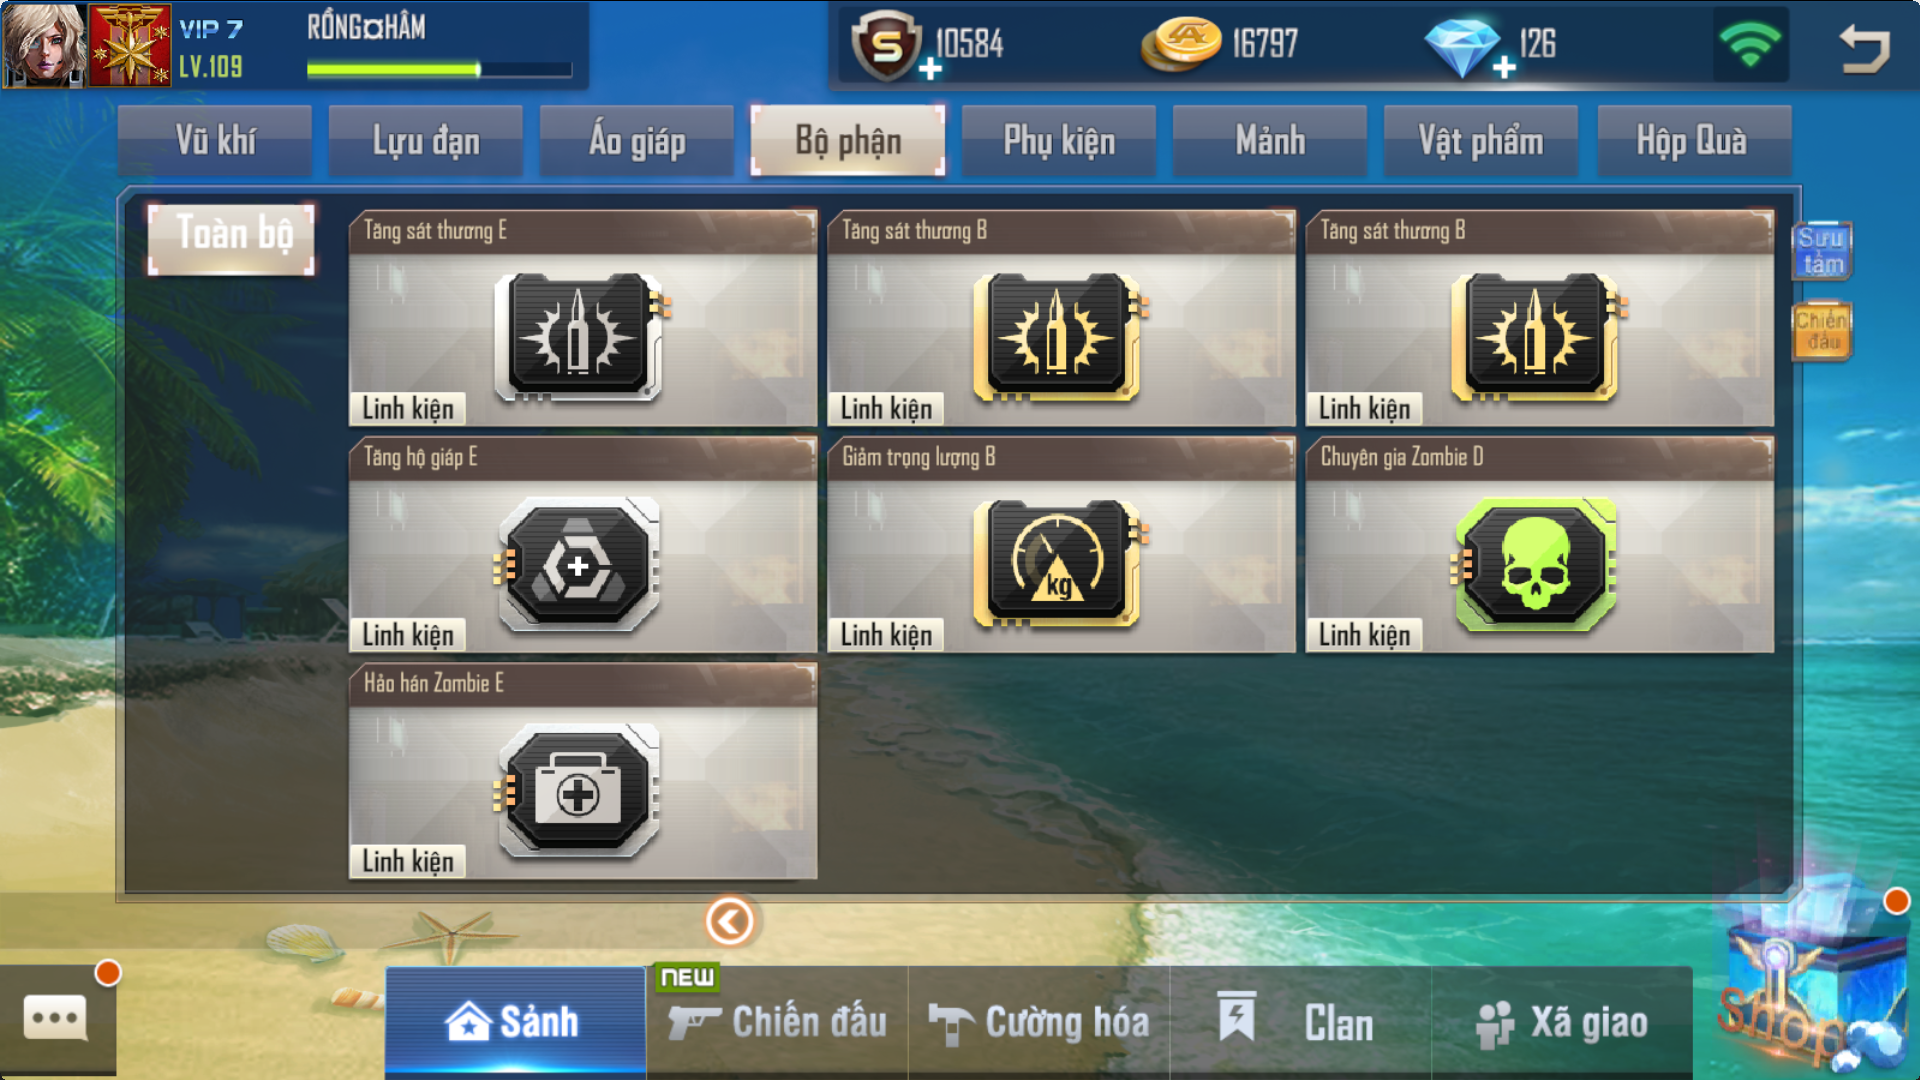This screenshot has width=1920, height=1080.
Task: Tap the plus icon beside the diamond count
Action: click(x=1504, y=68)
